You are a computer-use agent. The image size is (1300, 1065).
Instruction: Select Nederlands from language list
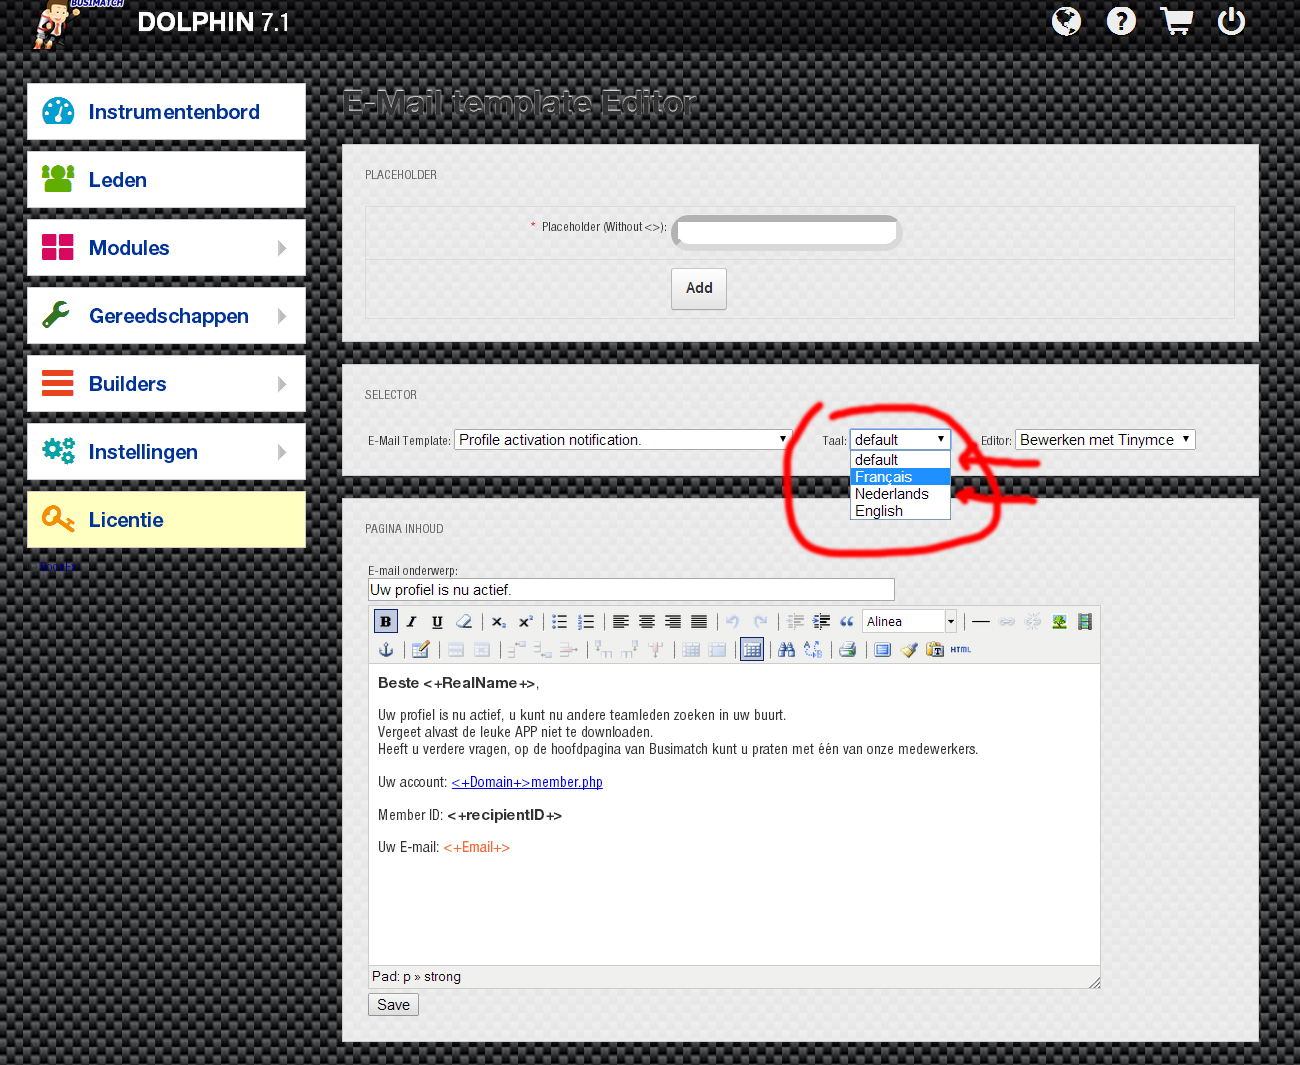point(892,494)
